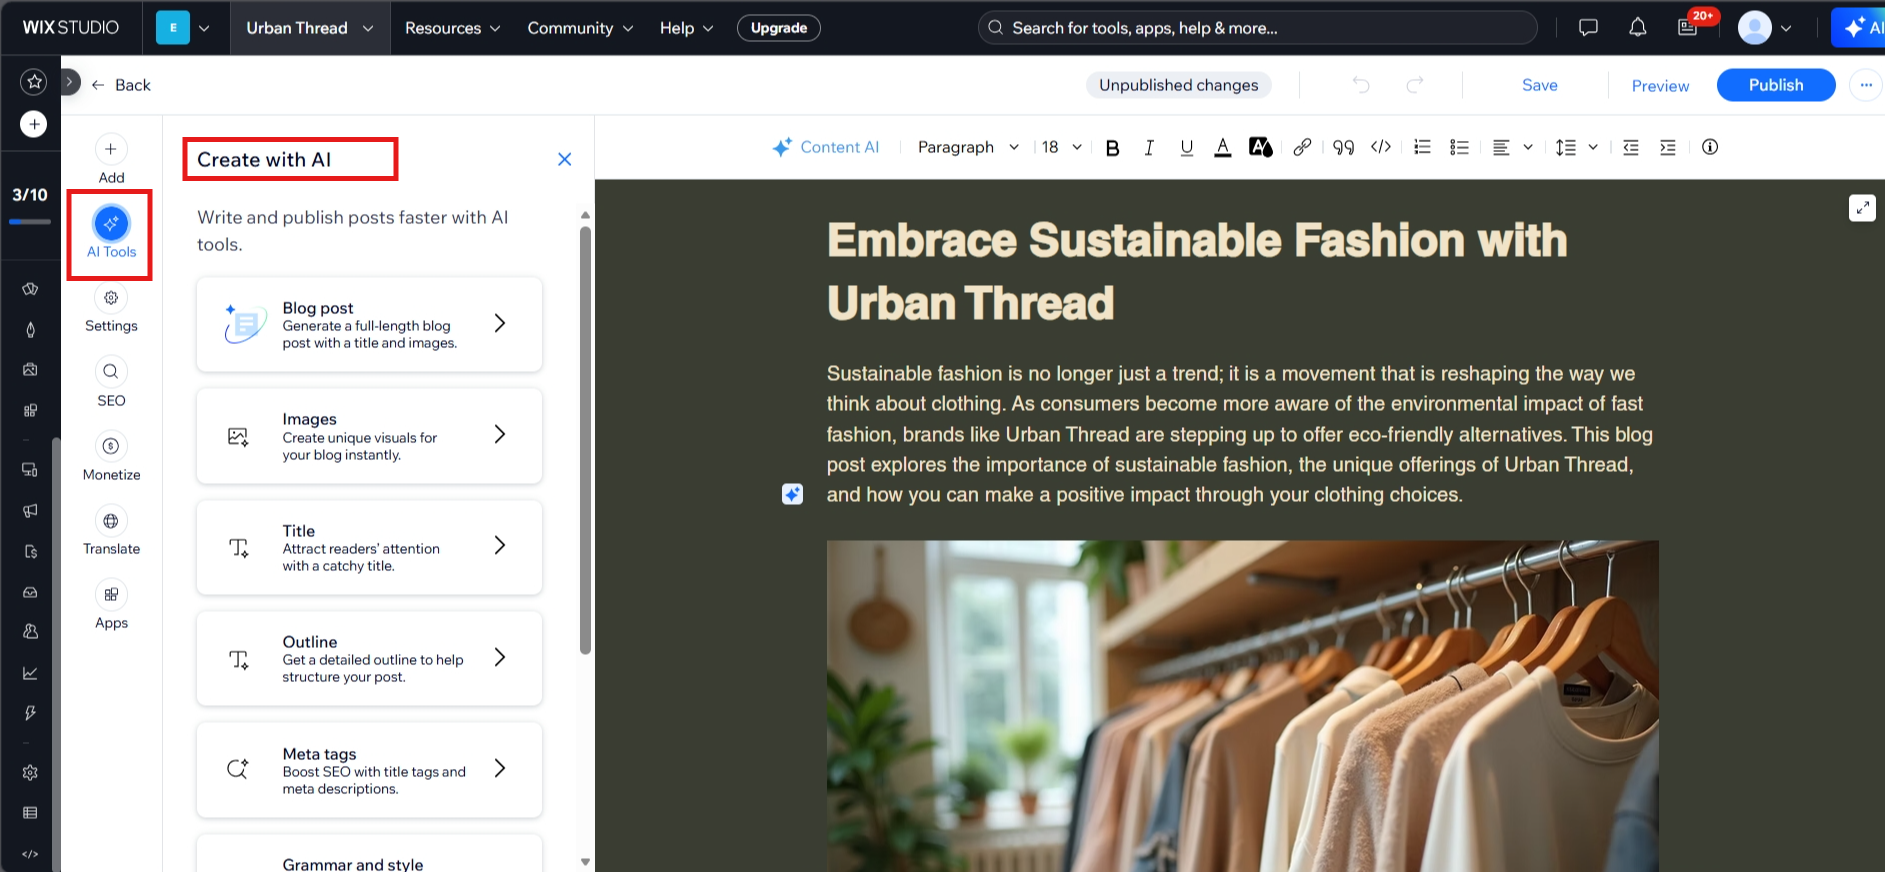Open the Meta tags AI tool card

tap(369, 770)
